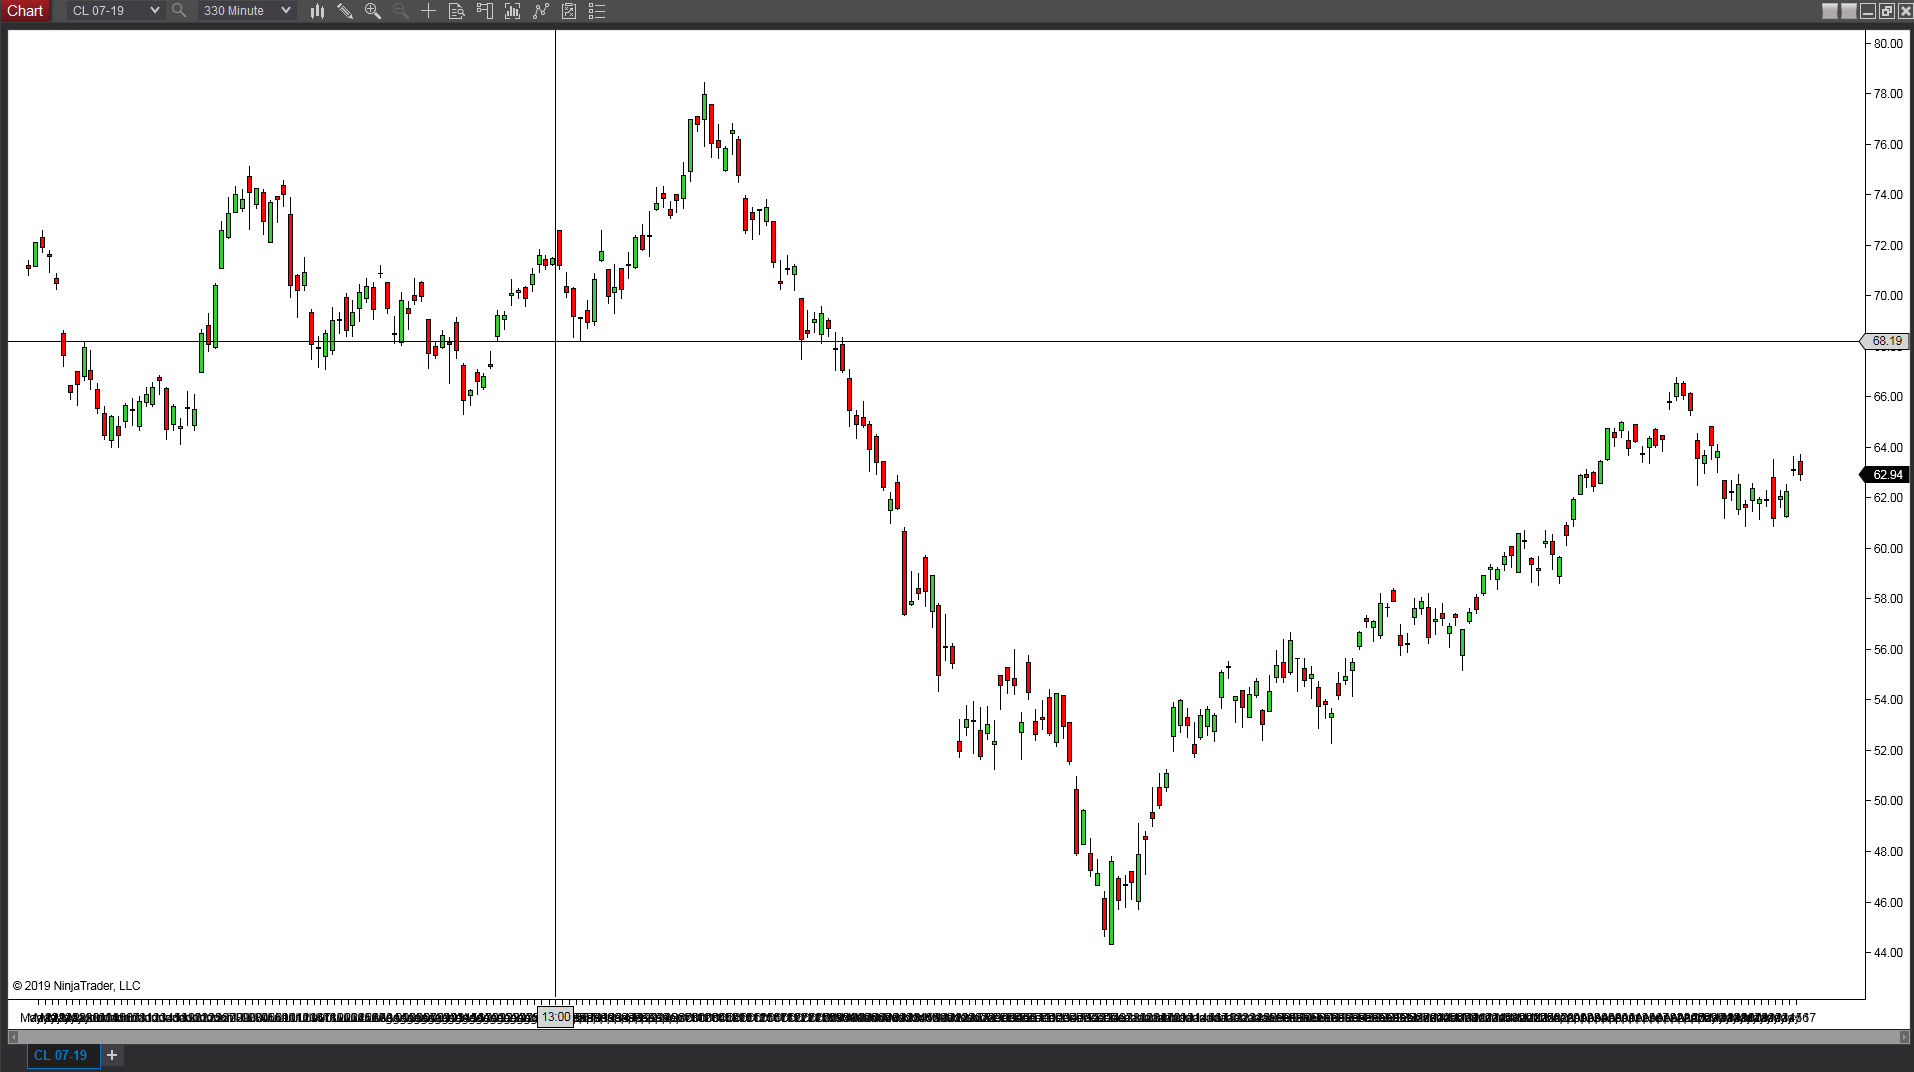This screenshot has height=1072, width=1914.
Task: Restore down the chart window
Action: 1886,11
